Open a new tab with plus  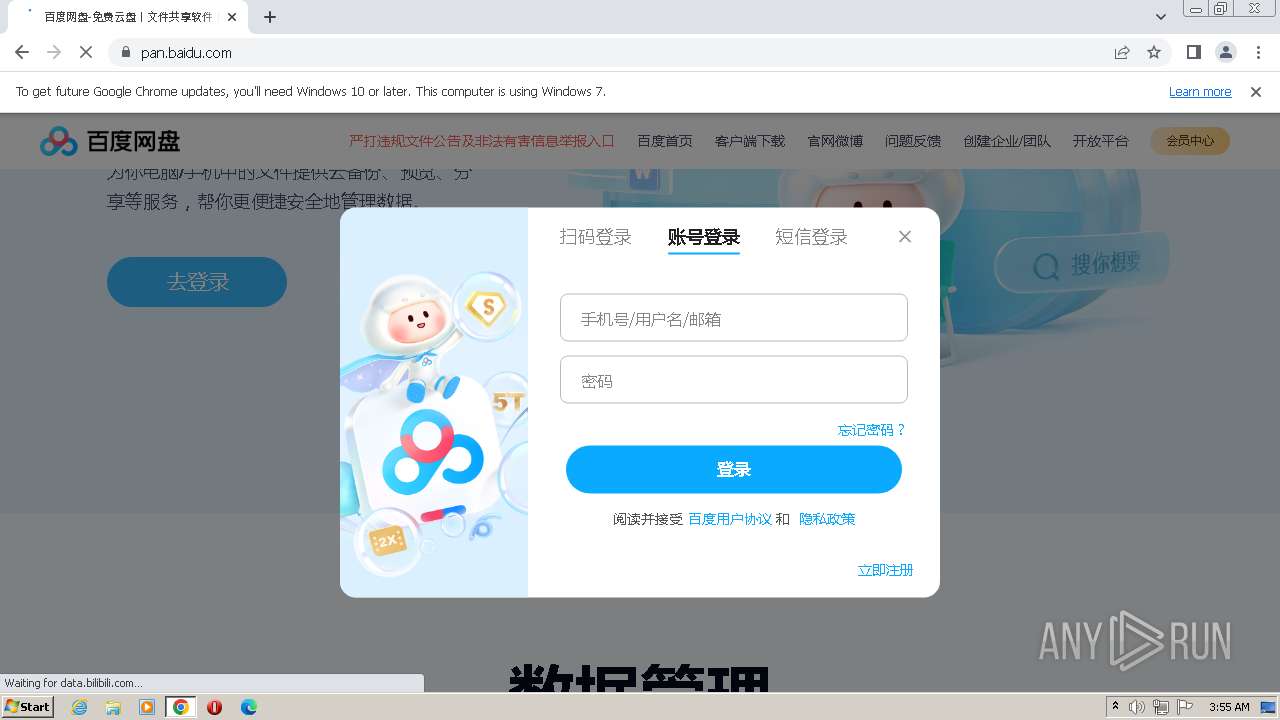(270, 17)
